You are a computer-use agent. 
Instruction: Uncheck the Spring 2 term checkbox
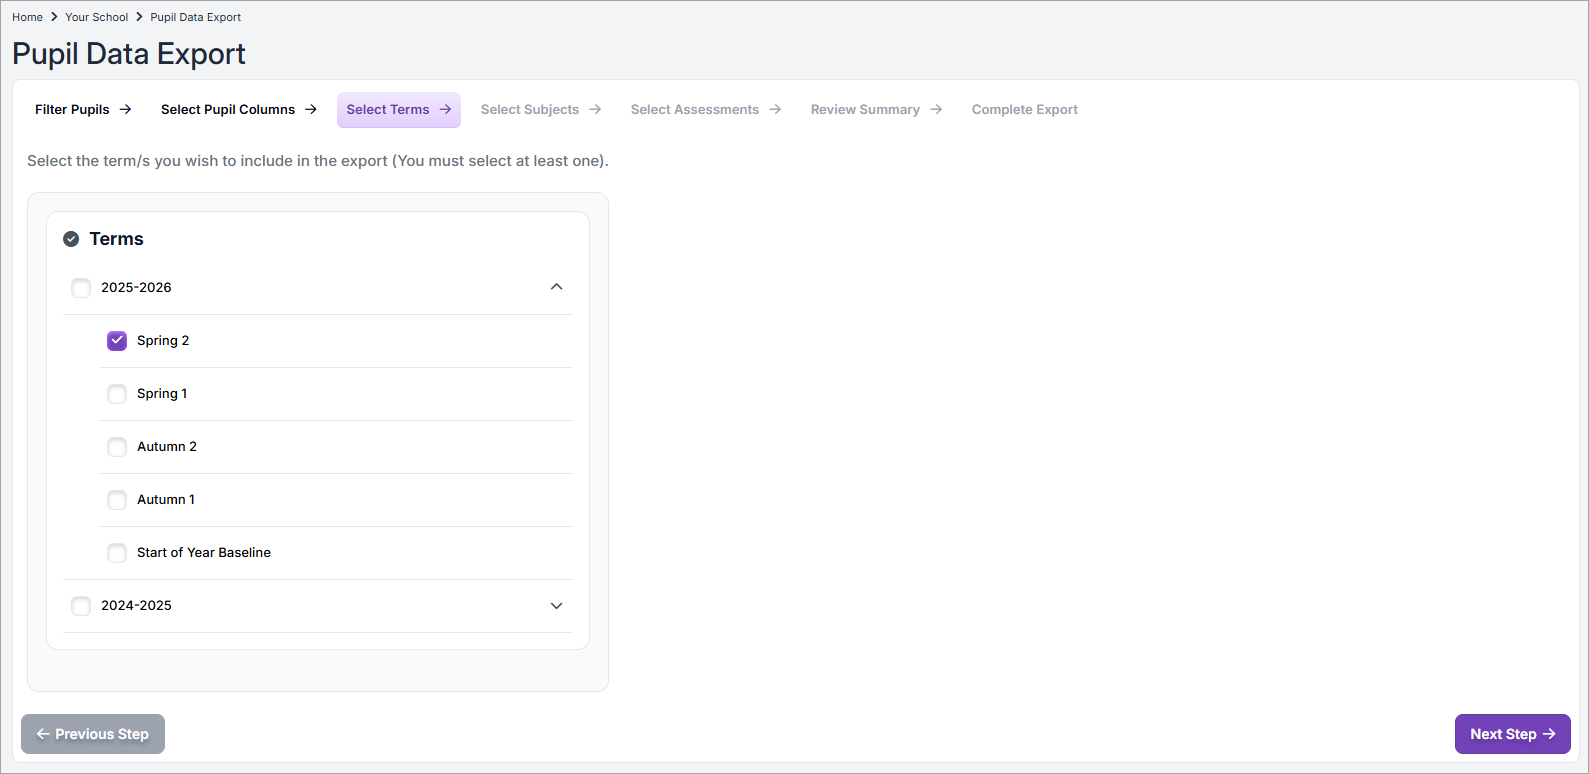tap(117, 341)
